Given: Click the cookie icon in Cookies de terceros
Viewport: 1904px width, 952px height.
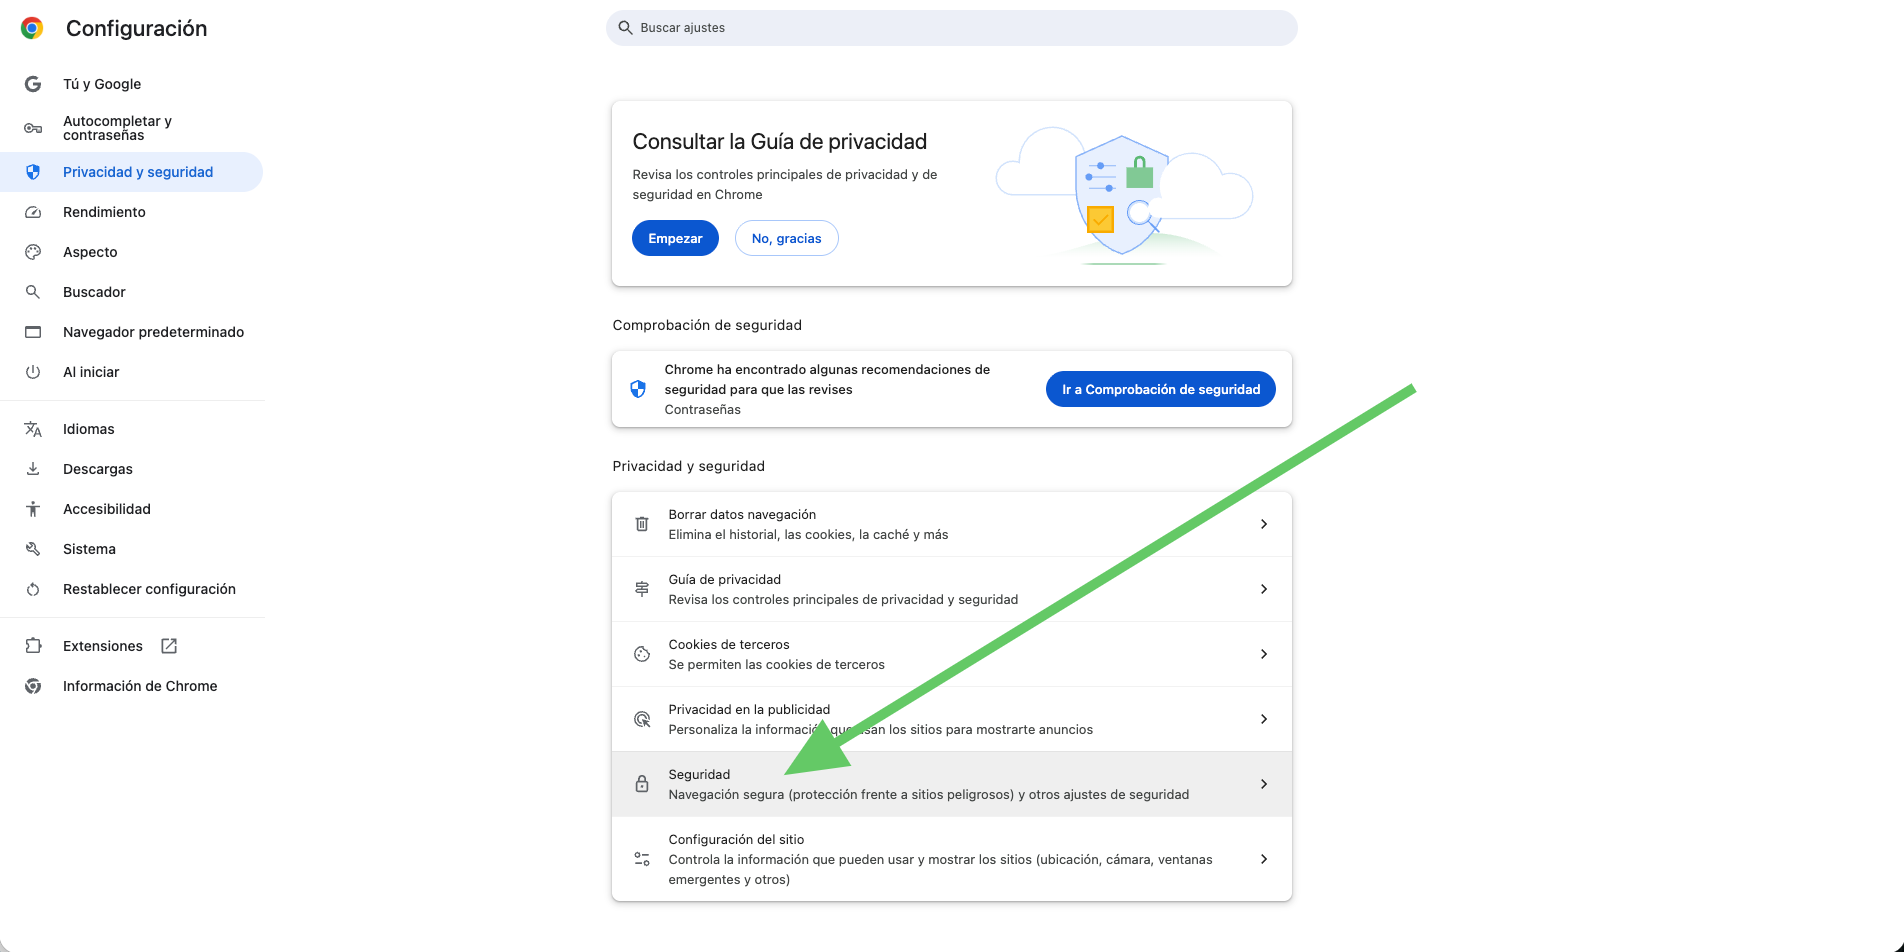Looking at the screenshot, I should pos(642,654).
